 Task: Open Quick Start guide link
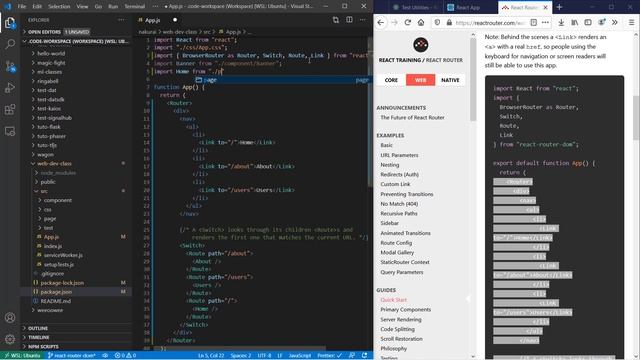coord(393,300)
